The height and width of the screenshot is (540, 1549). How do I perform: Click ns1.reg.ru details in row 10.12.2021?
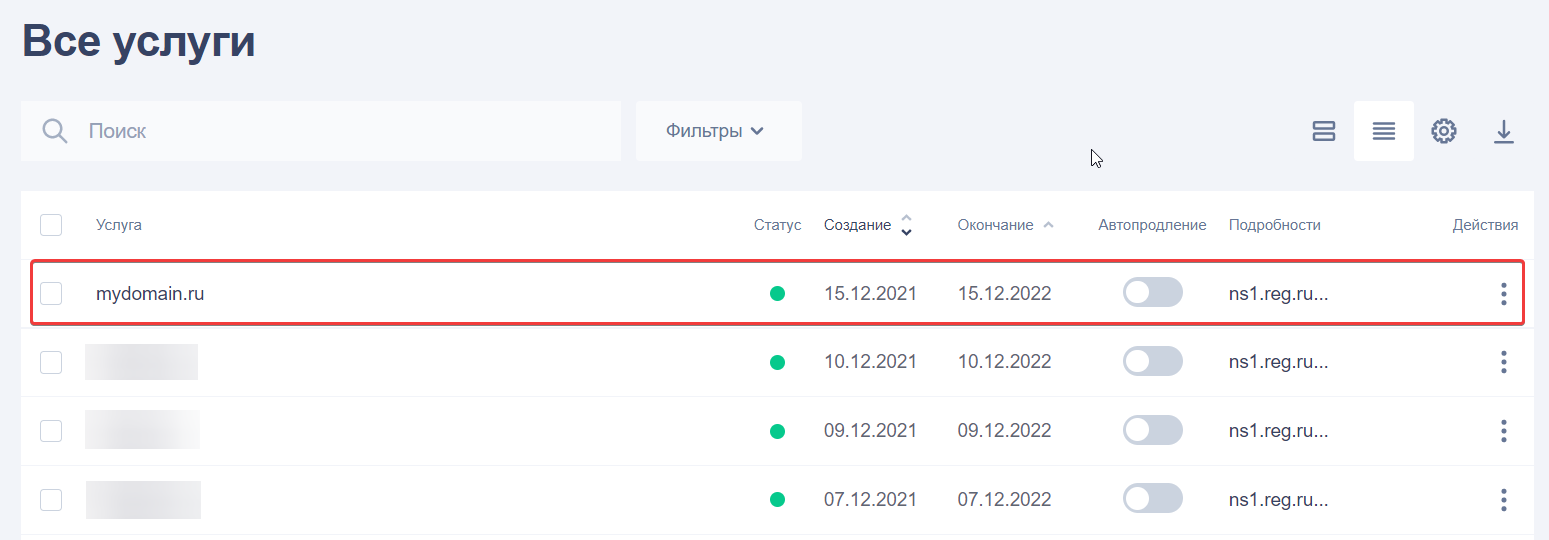[1279, 362]
